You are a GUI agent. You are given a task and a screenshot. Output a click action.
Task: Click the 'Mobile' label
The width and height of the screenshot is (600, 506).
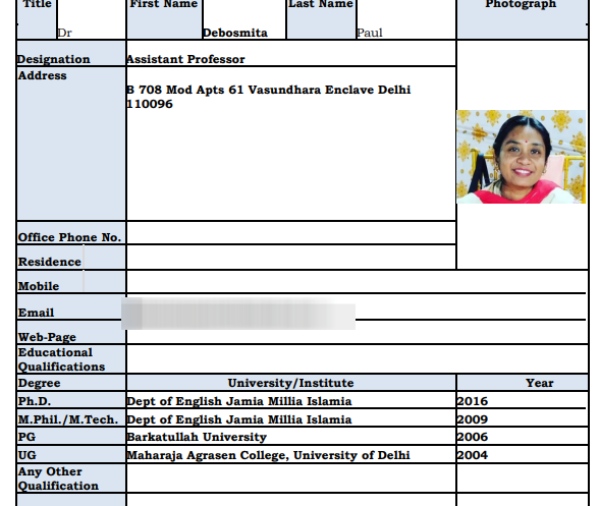click(x=38, y=286)
